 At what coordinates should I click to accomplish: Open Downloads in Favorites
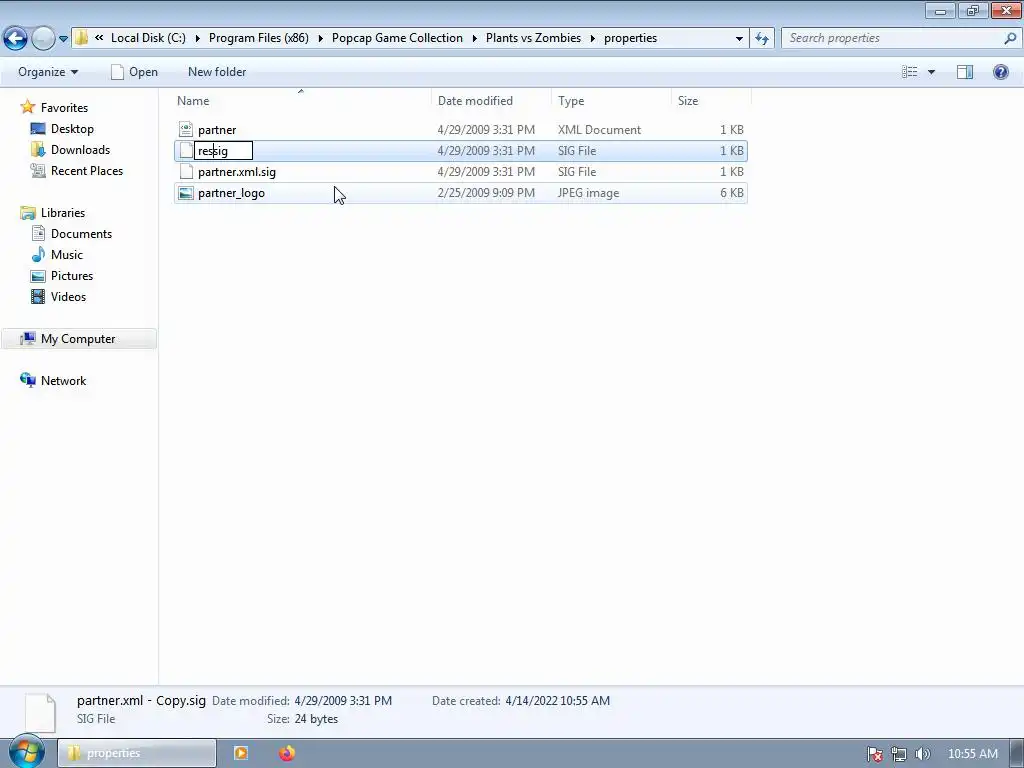80,150
